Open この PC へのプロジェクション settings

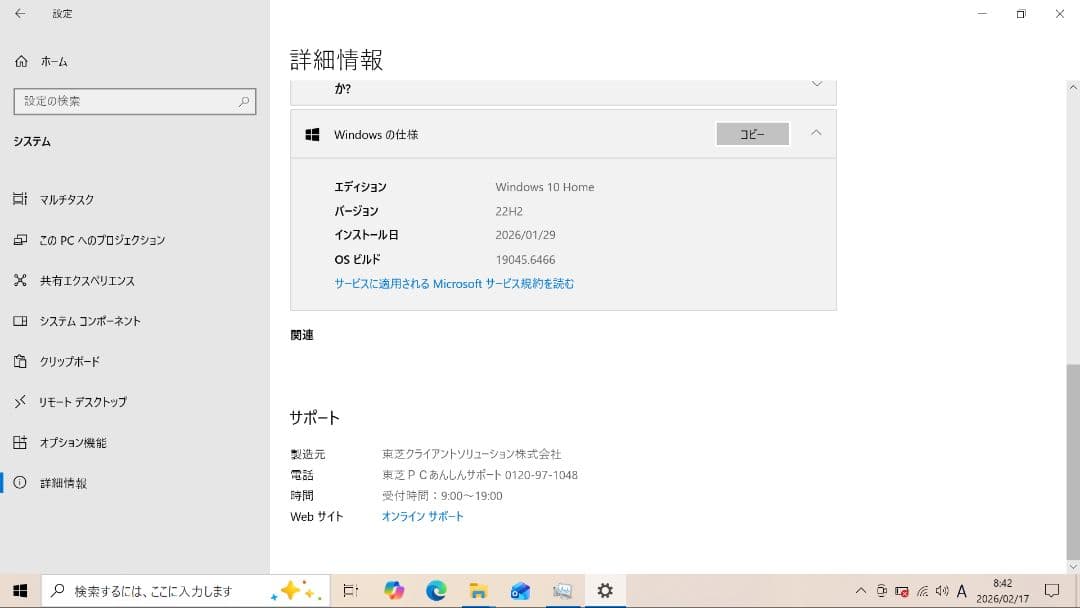[x=134, y=240]
